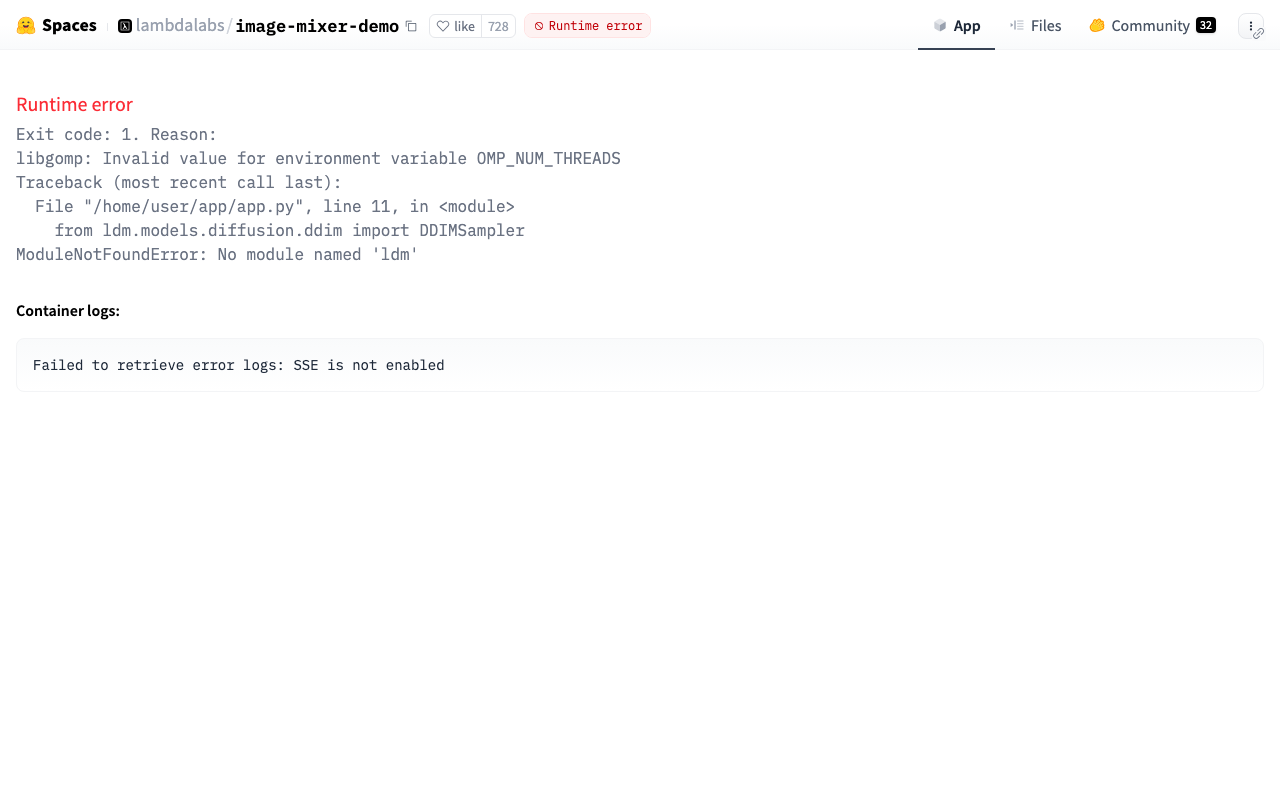The image size is (1280, 800).
Task: Click the lambdalabs avatar icon
Action: (x=125, y=26)
